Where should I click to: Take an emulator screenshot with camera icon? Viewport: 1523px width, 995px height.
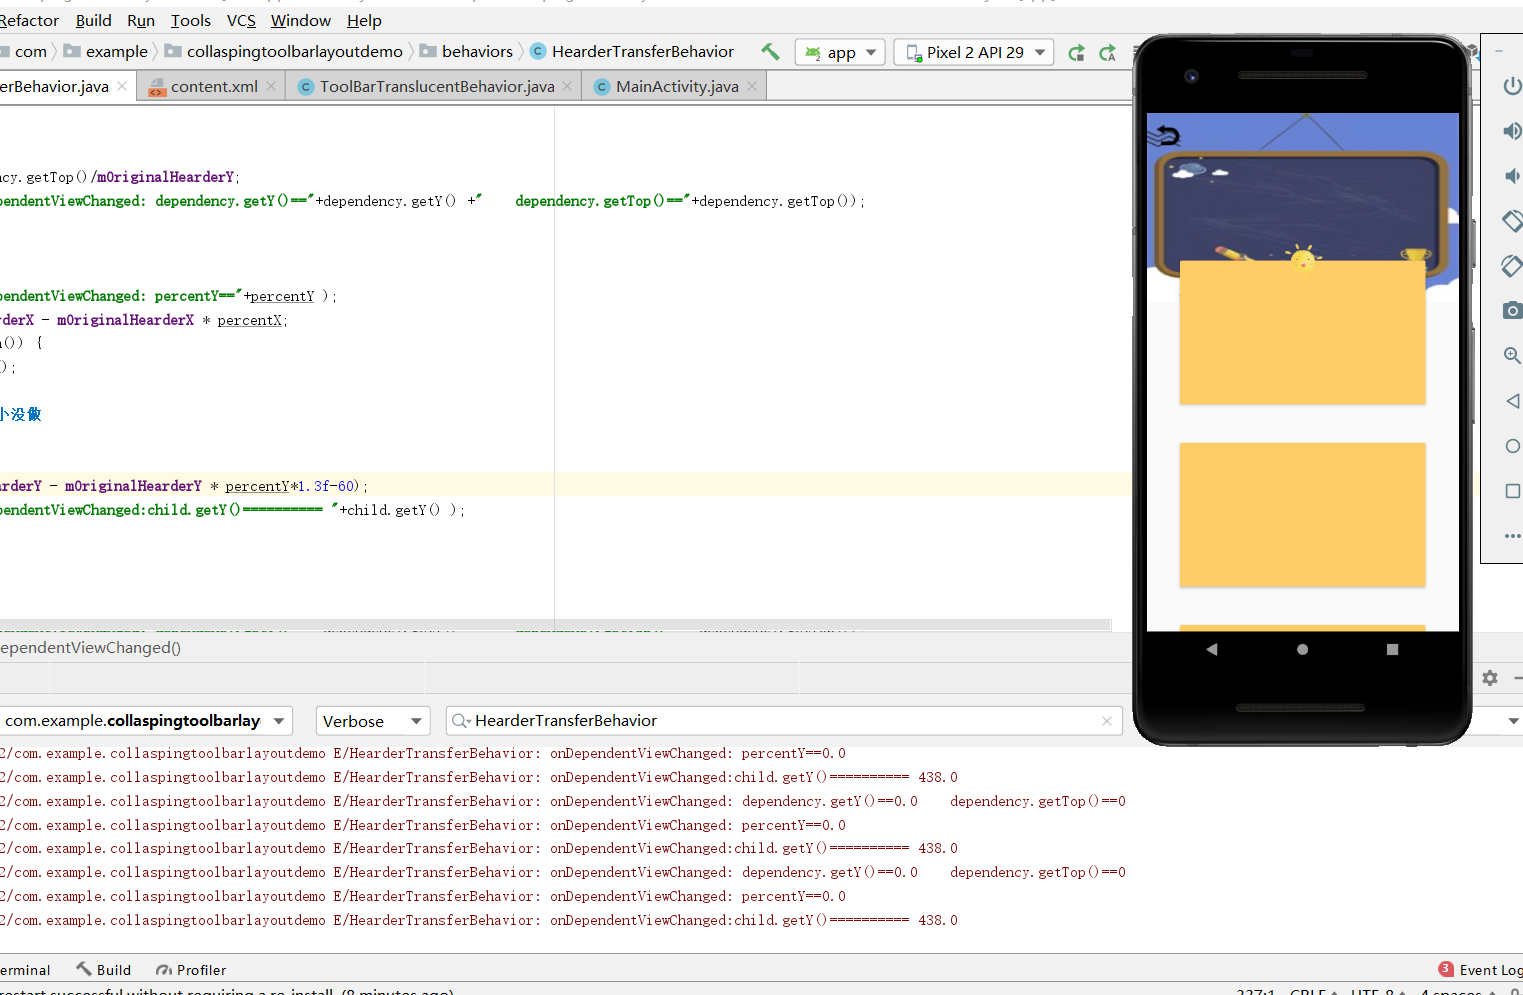(x=1512, y=310)
